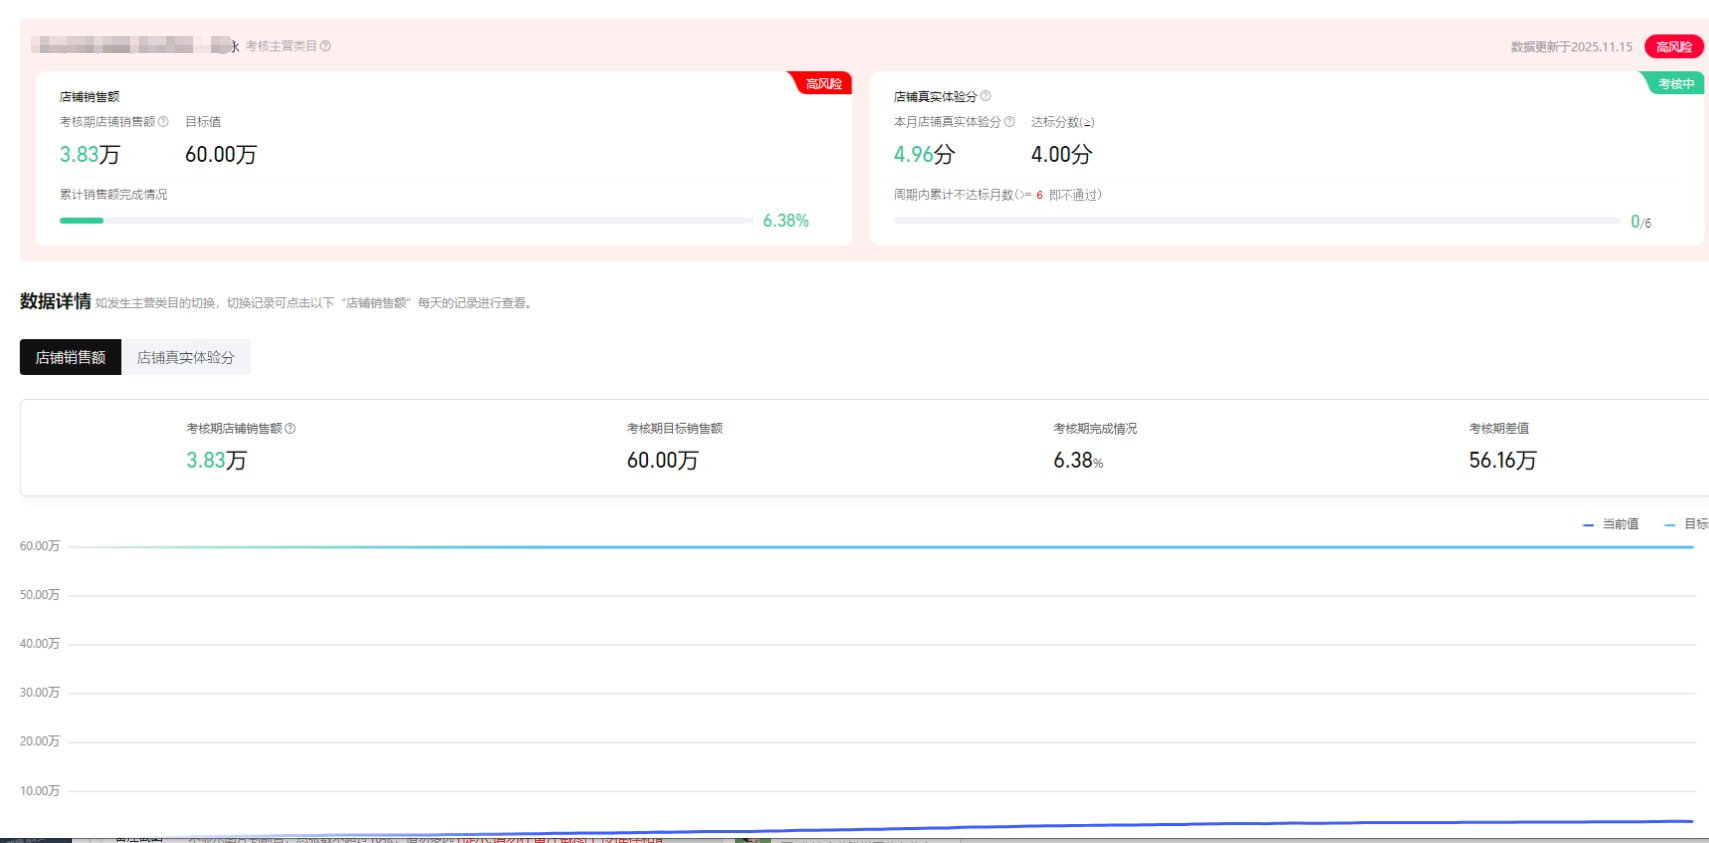Click help icon beside 考核期店铺销售额 in data details

pos(290,428)
